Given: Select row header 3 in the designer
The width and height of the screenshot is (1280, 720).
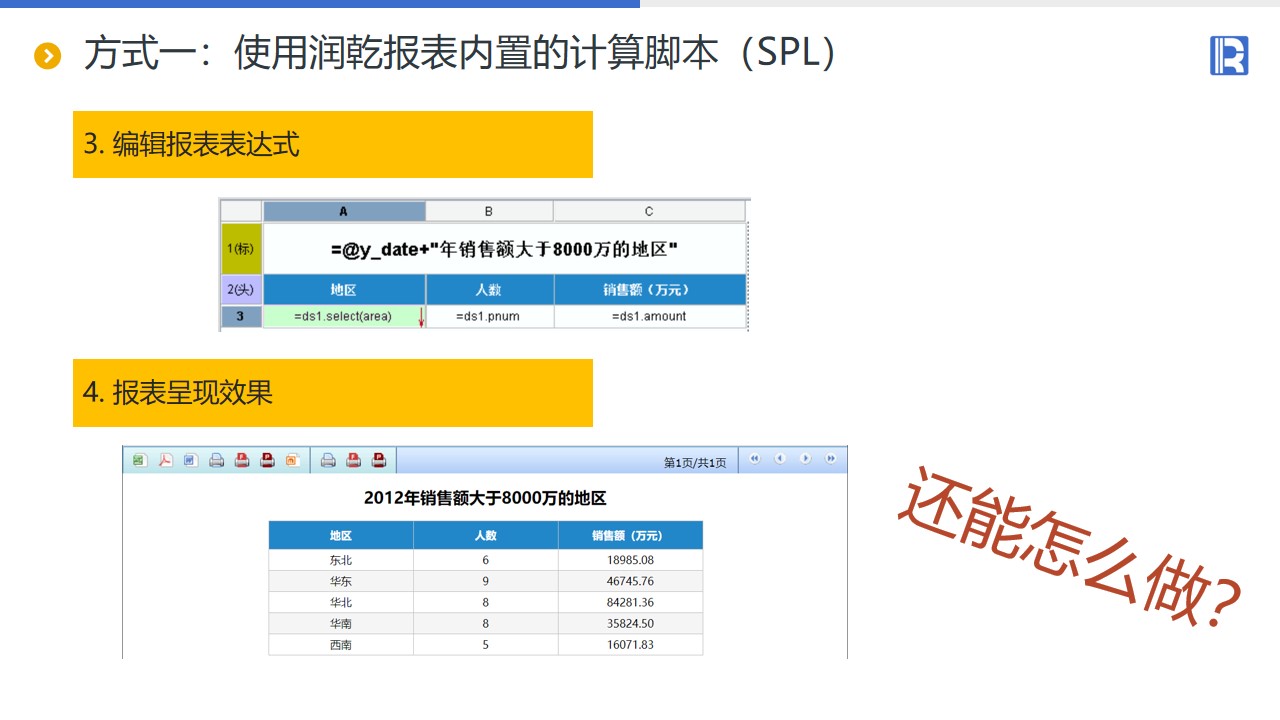Looking at the screenshot, I should tap(241, 317).
